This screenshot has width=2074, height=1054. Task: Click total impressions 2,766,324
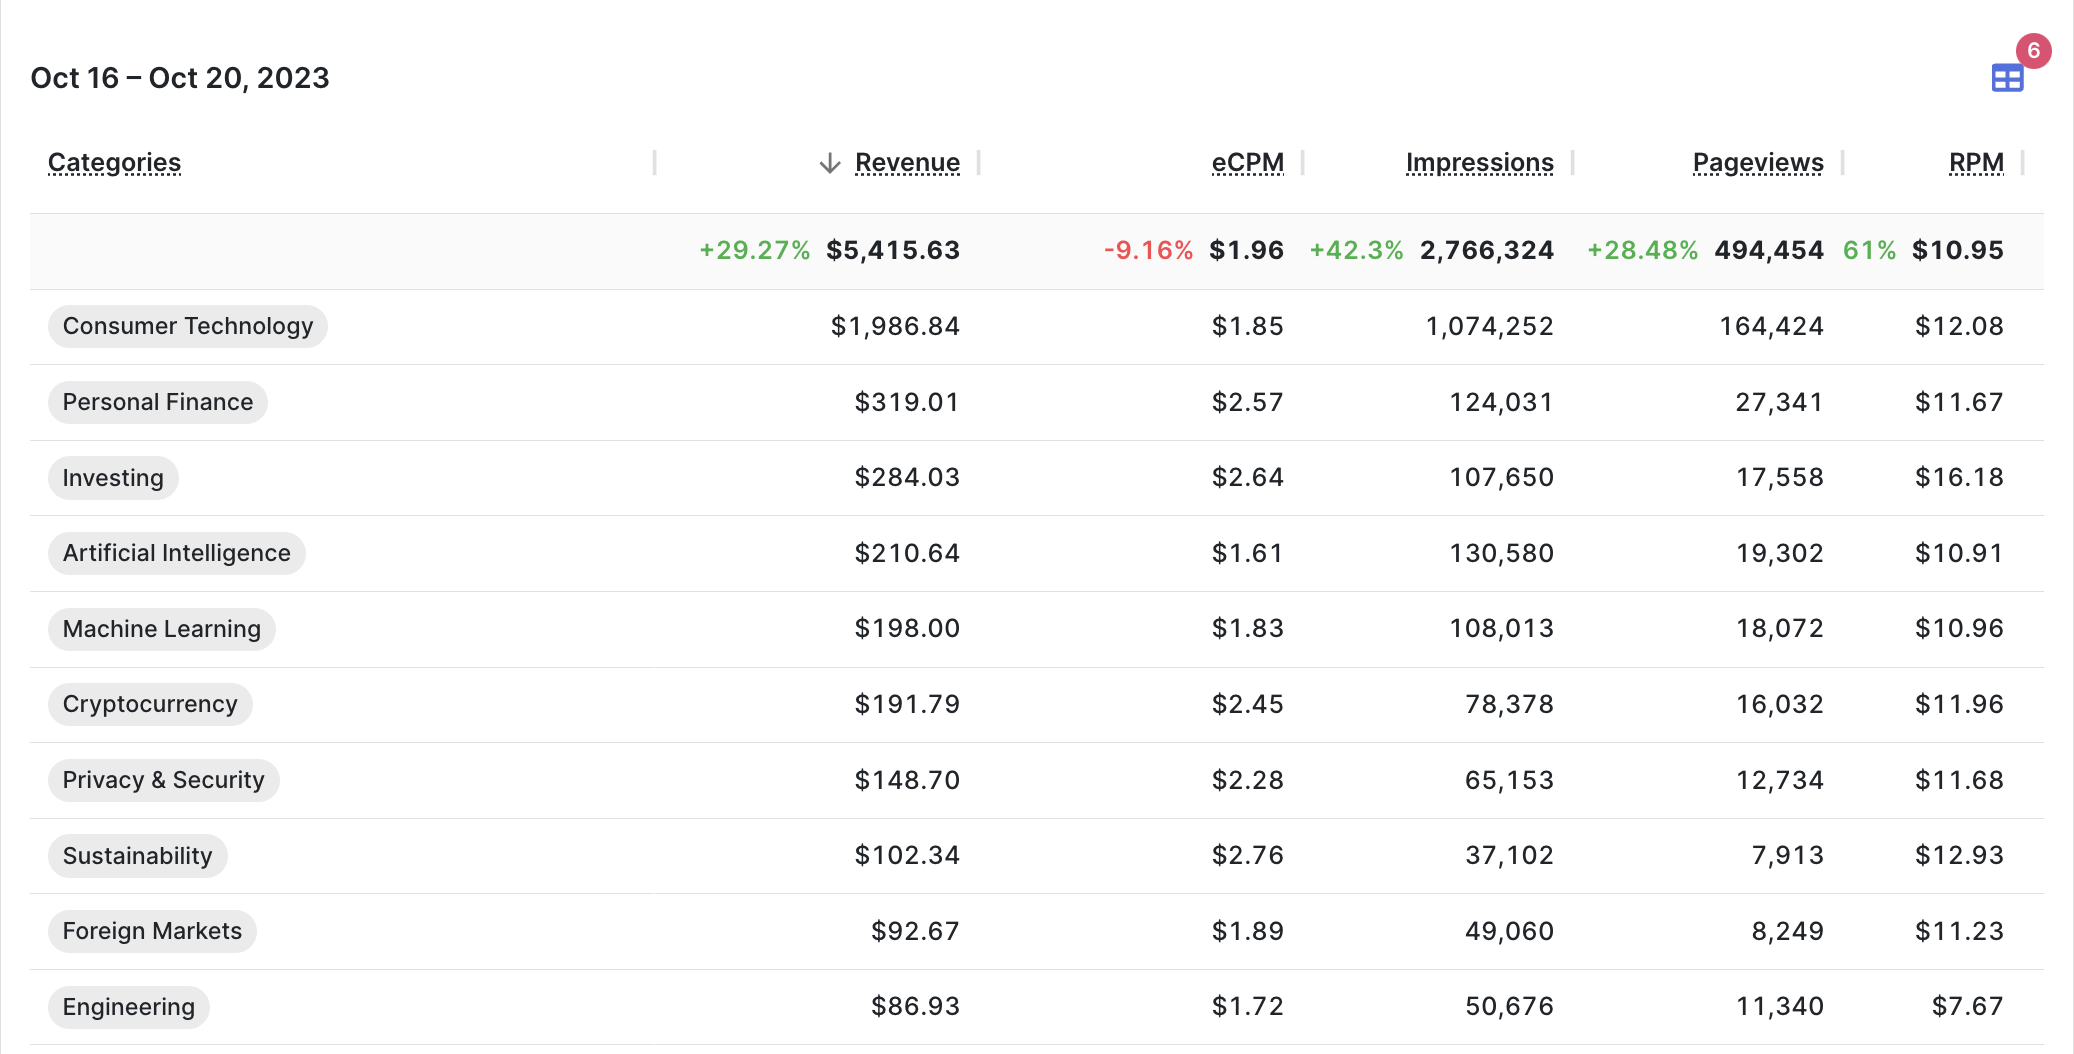(x=1487, y=250)
